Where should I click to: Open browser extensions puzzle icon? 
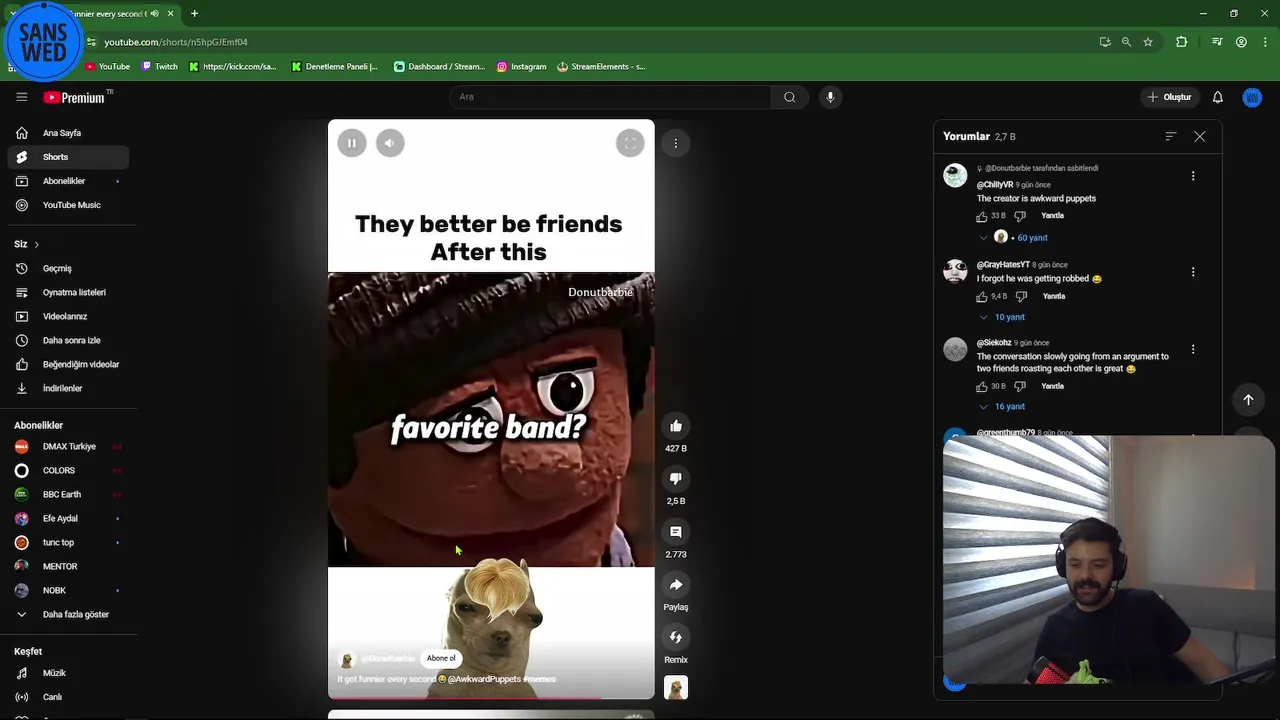pyautogui.click(x=1182, y=42)
